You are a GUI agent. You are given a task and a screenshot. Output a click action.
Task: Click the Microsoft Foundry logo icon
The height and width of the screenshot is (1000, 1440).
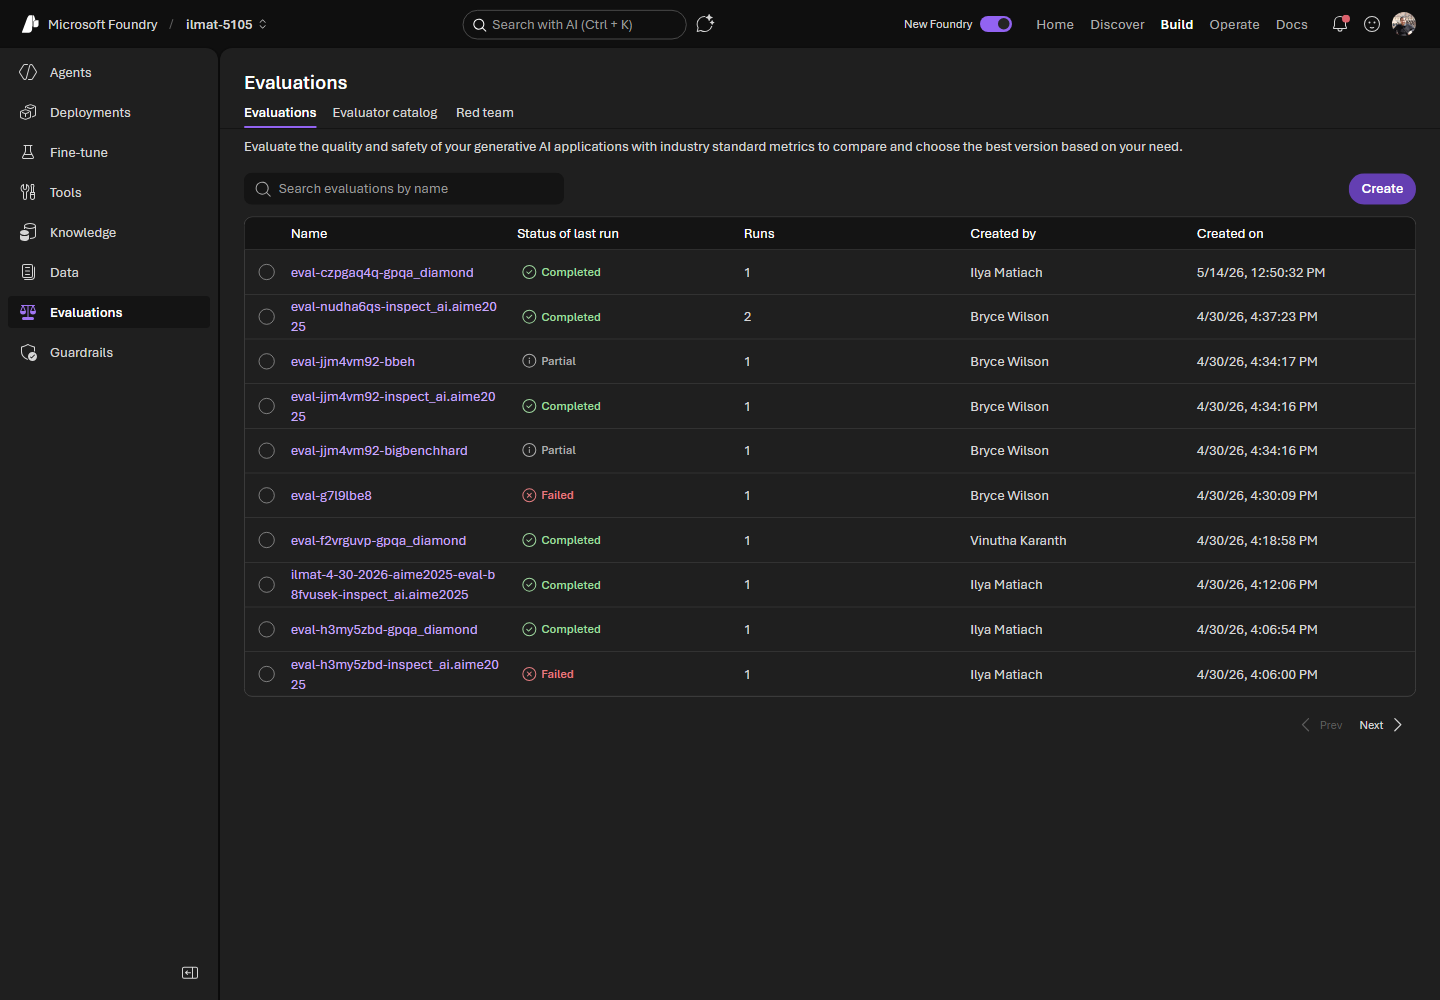(x=30, y=24)
